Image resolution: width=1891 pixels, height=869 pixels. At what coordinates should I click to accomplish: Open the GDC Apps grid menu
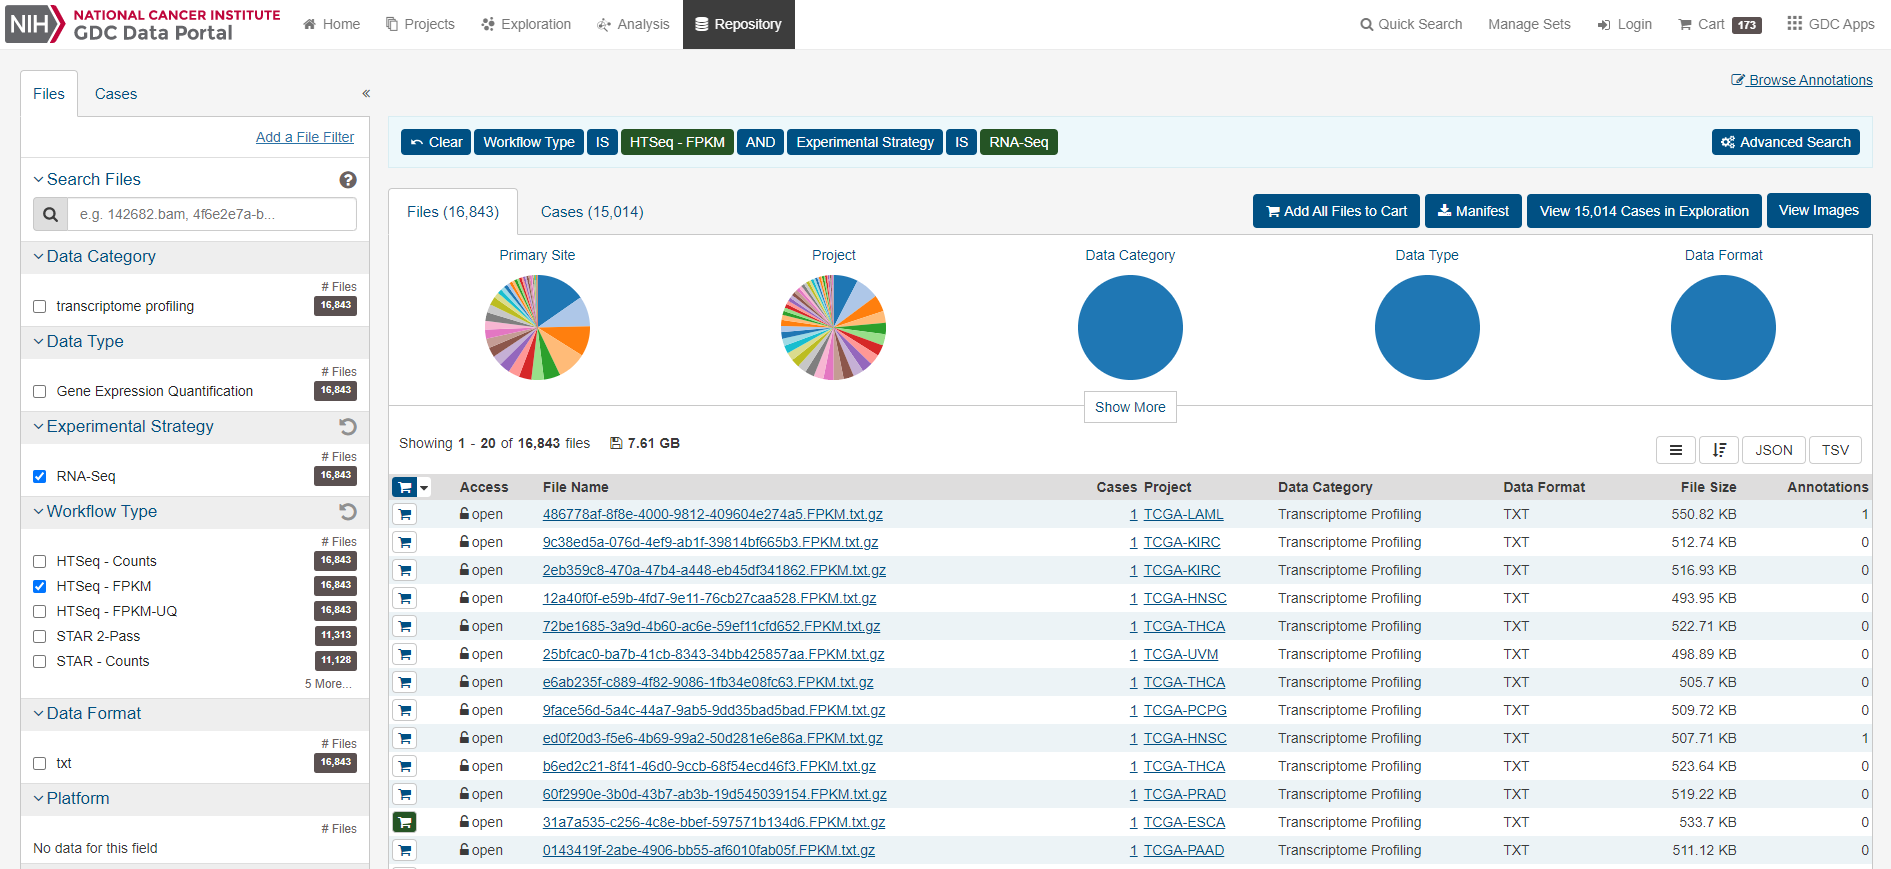coord(1830,24)
